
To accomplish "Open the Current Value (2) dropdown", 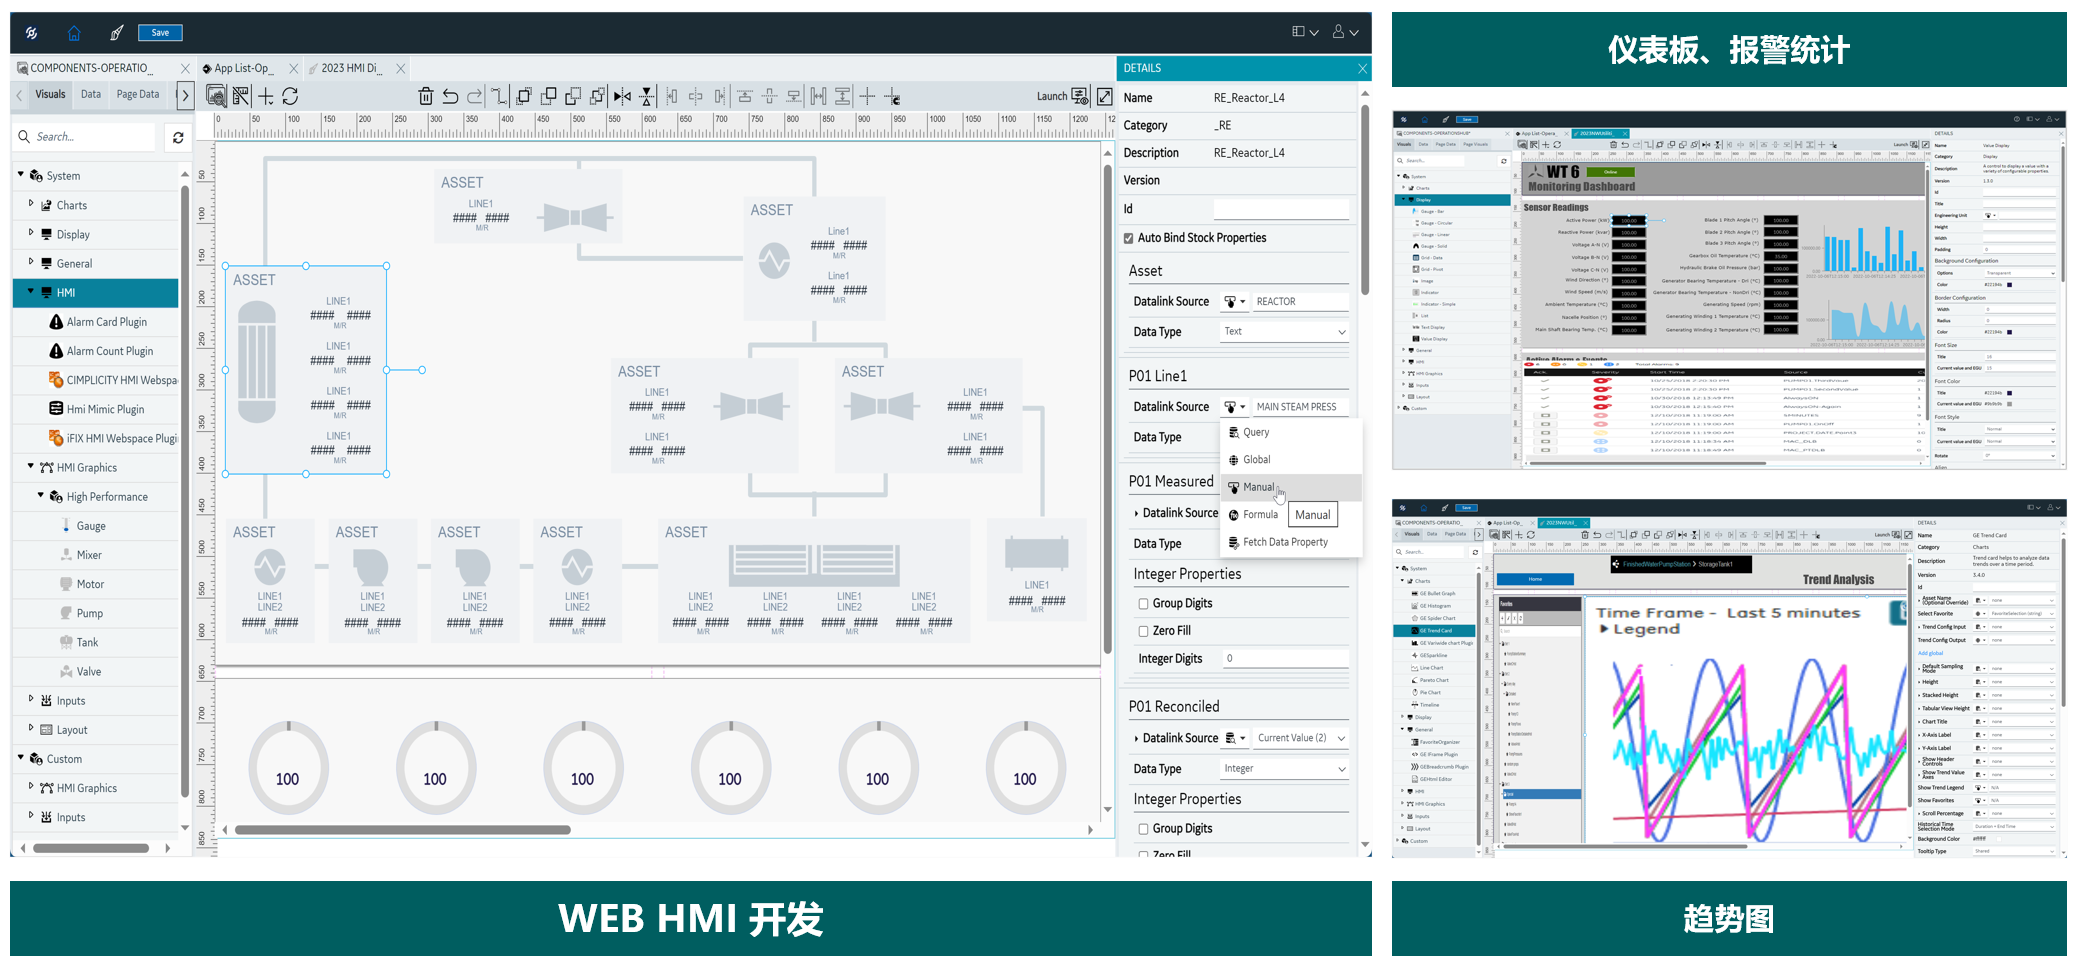I will click(1300, 739).
